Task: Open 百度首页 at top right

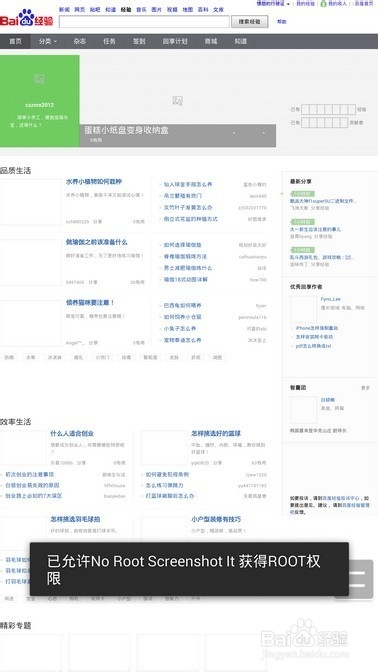Action: [363, 3]
